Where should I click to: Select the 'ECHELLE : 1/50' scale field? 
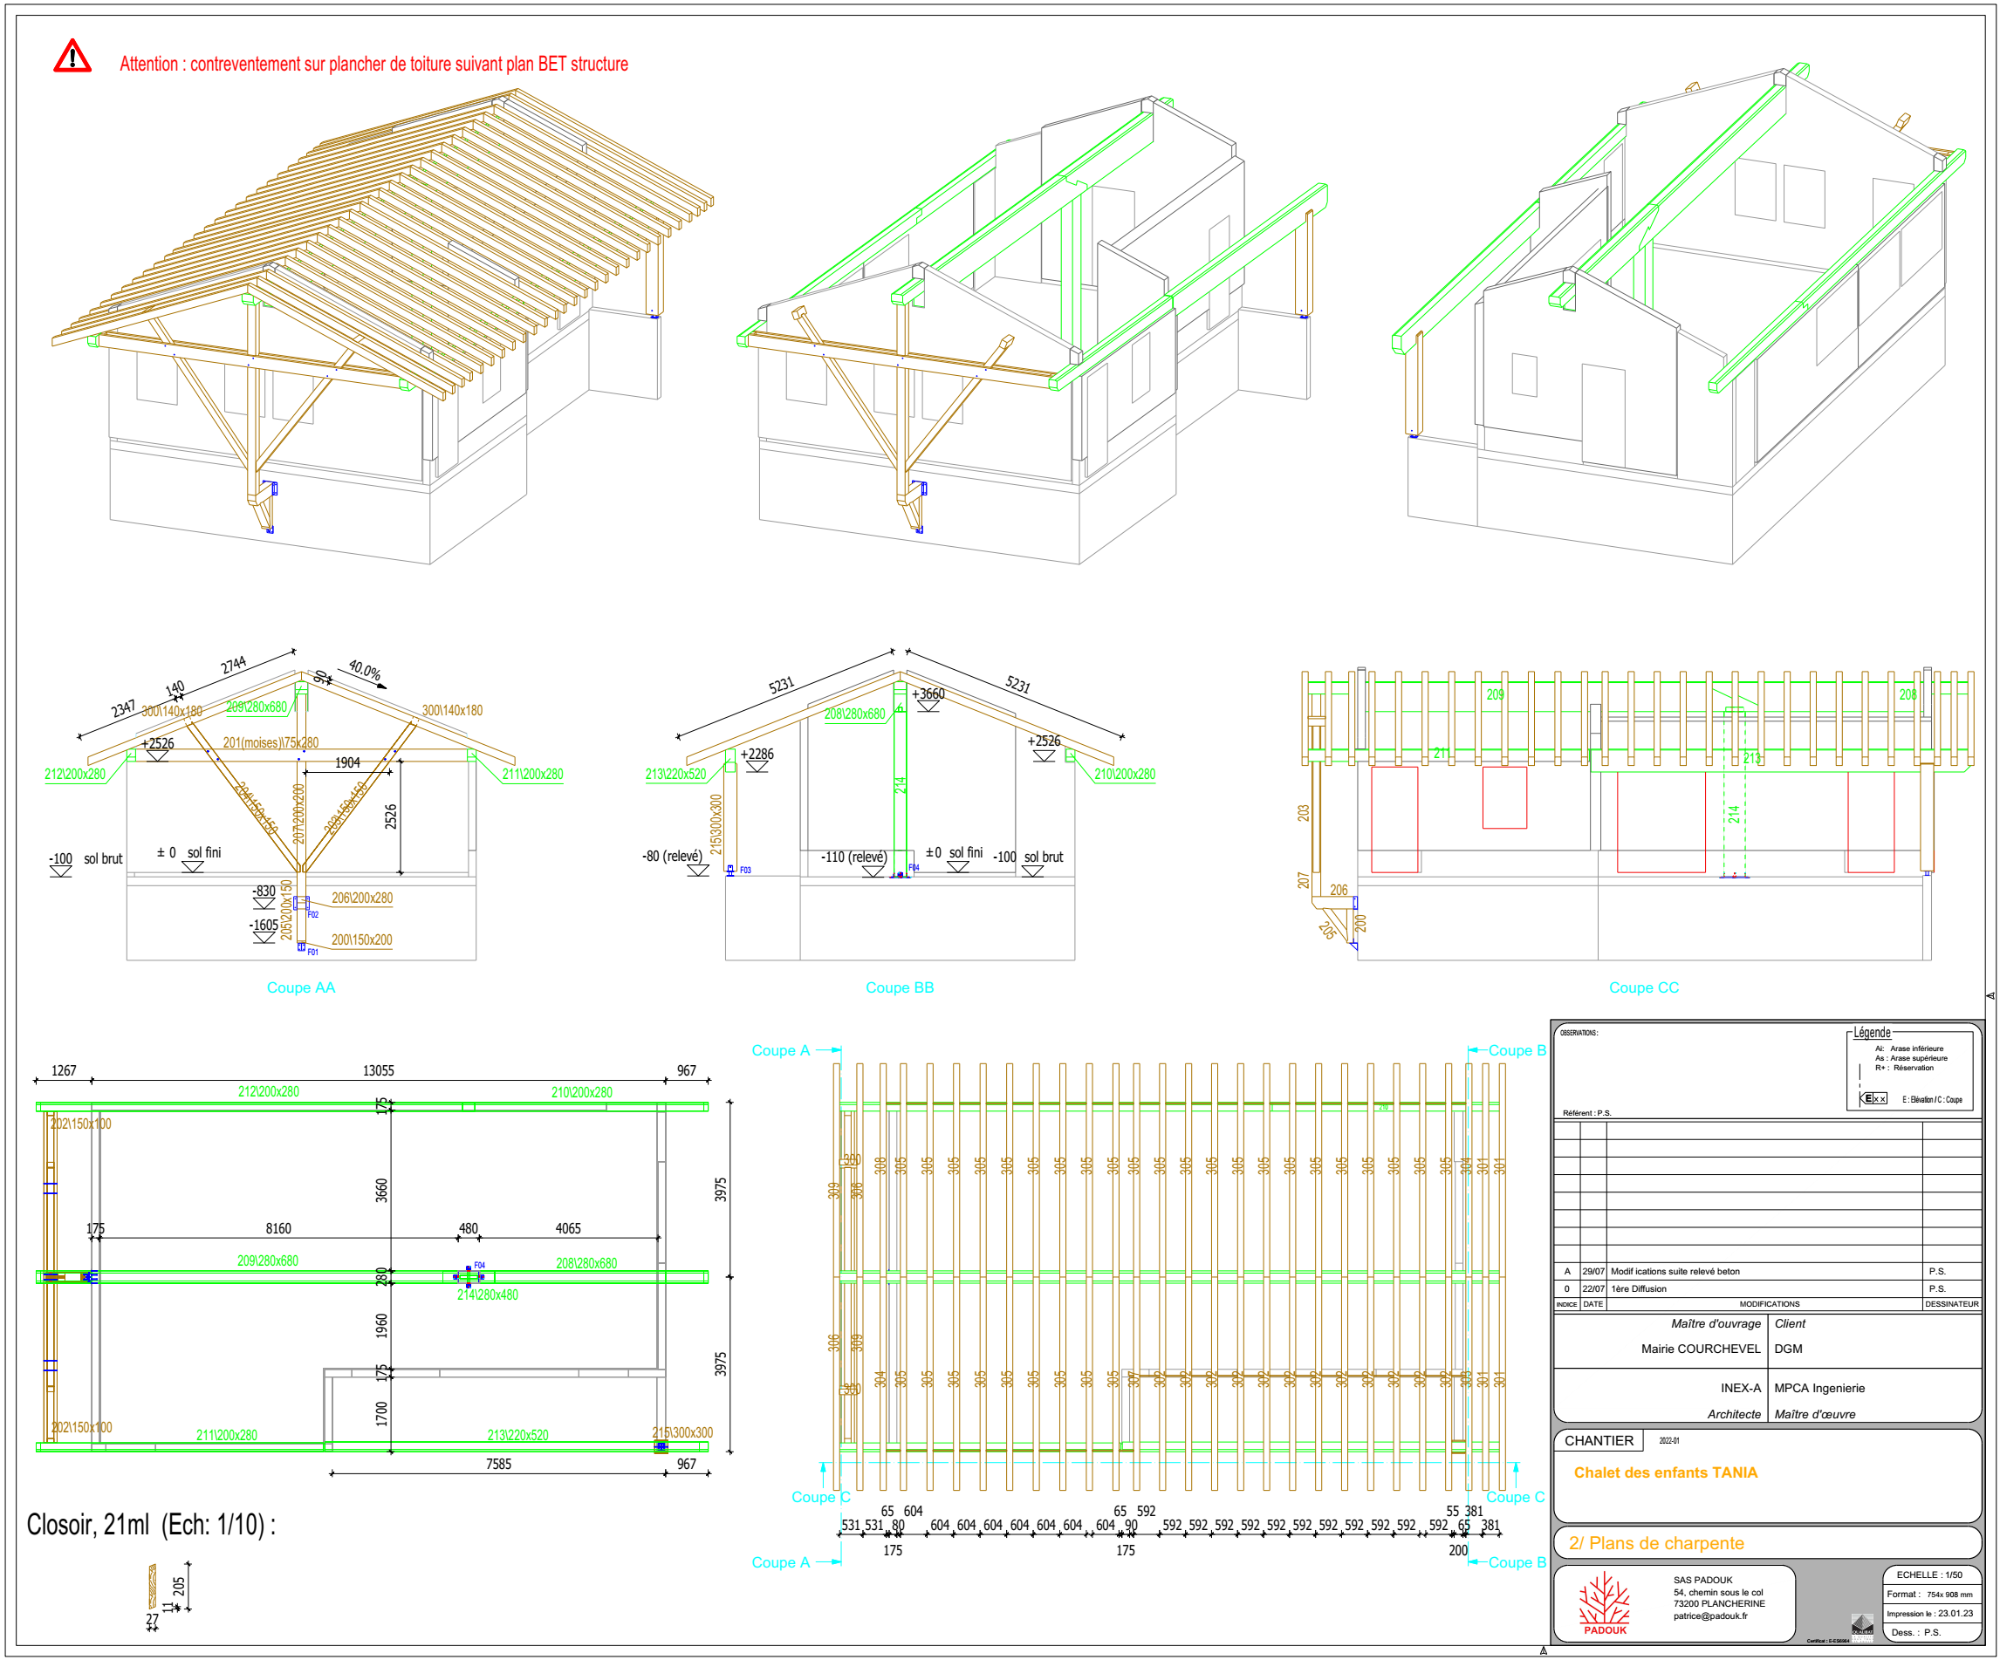(x=1929, y=1575)
